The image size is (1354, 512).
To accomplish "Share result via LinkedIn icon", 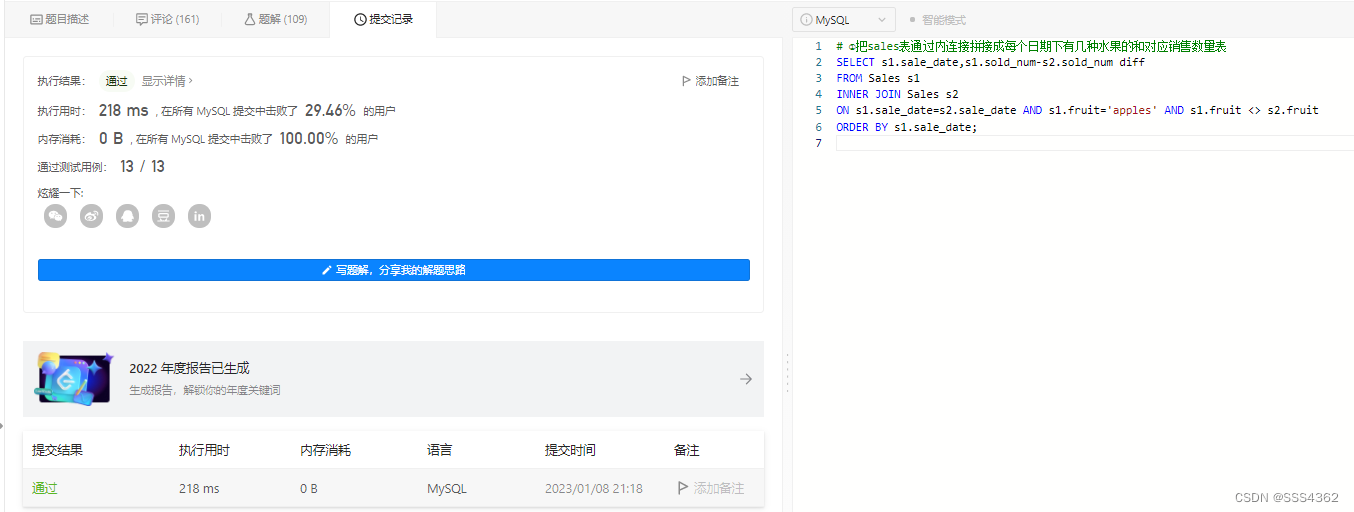I will click(x=200, y=216).
